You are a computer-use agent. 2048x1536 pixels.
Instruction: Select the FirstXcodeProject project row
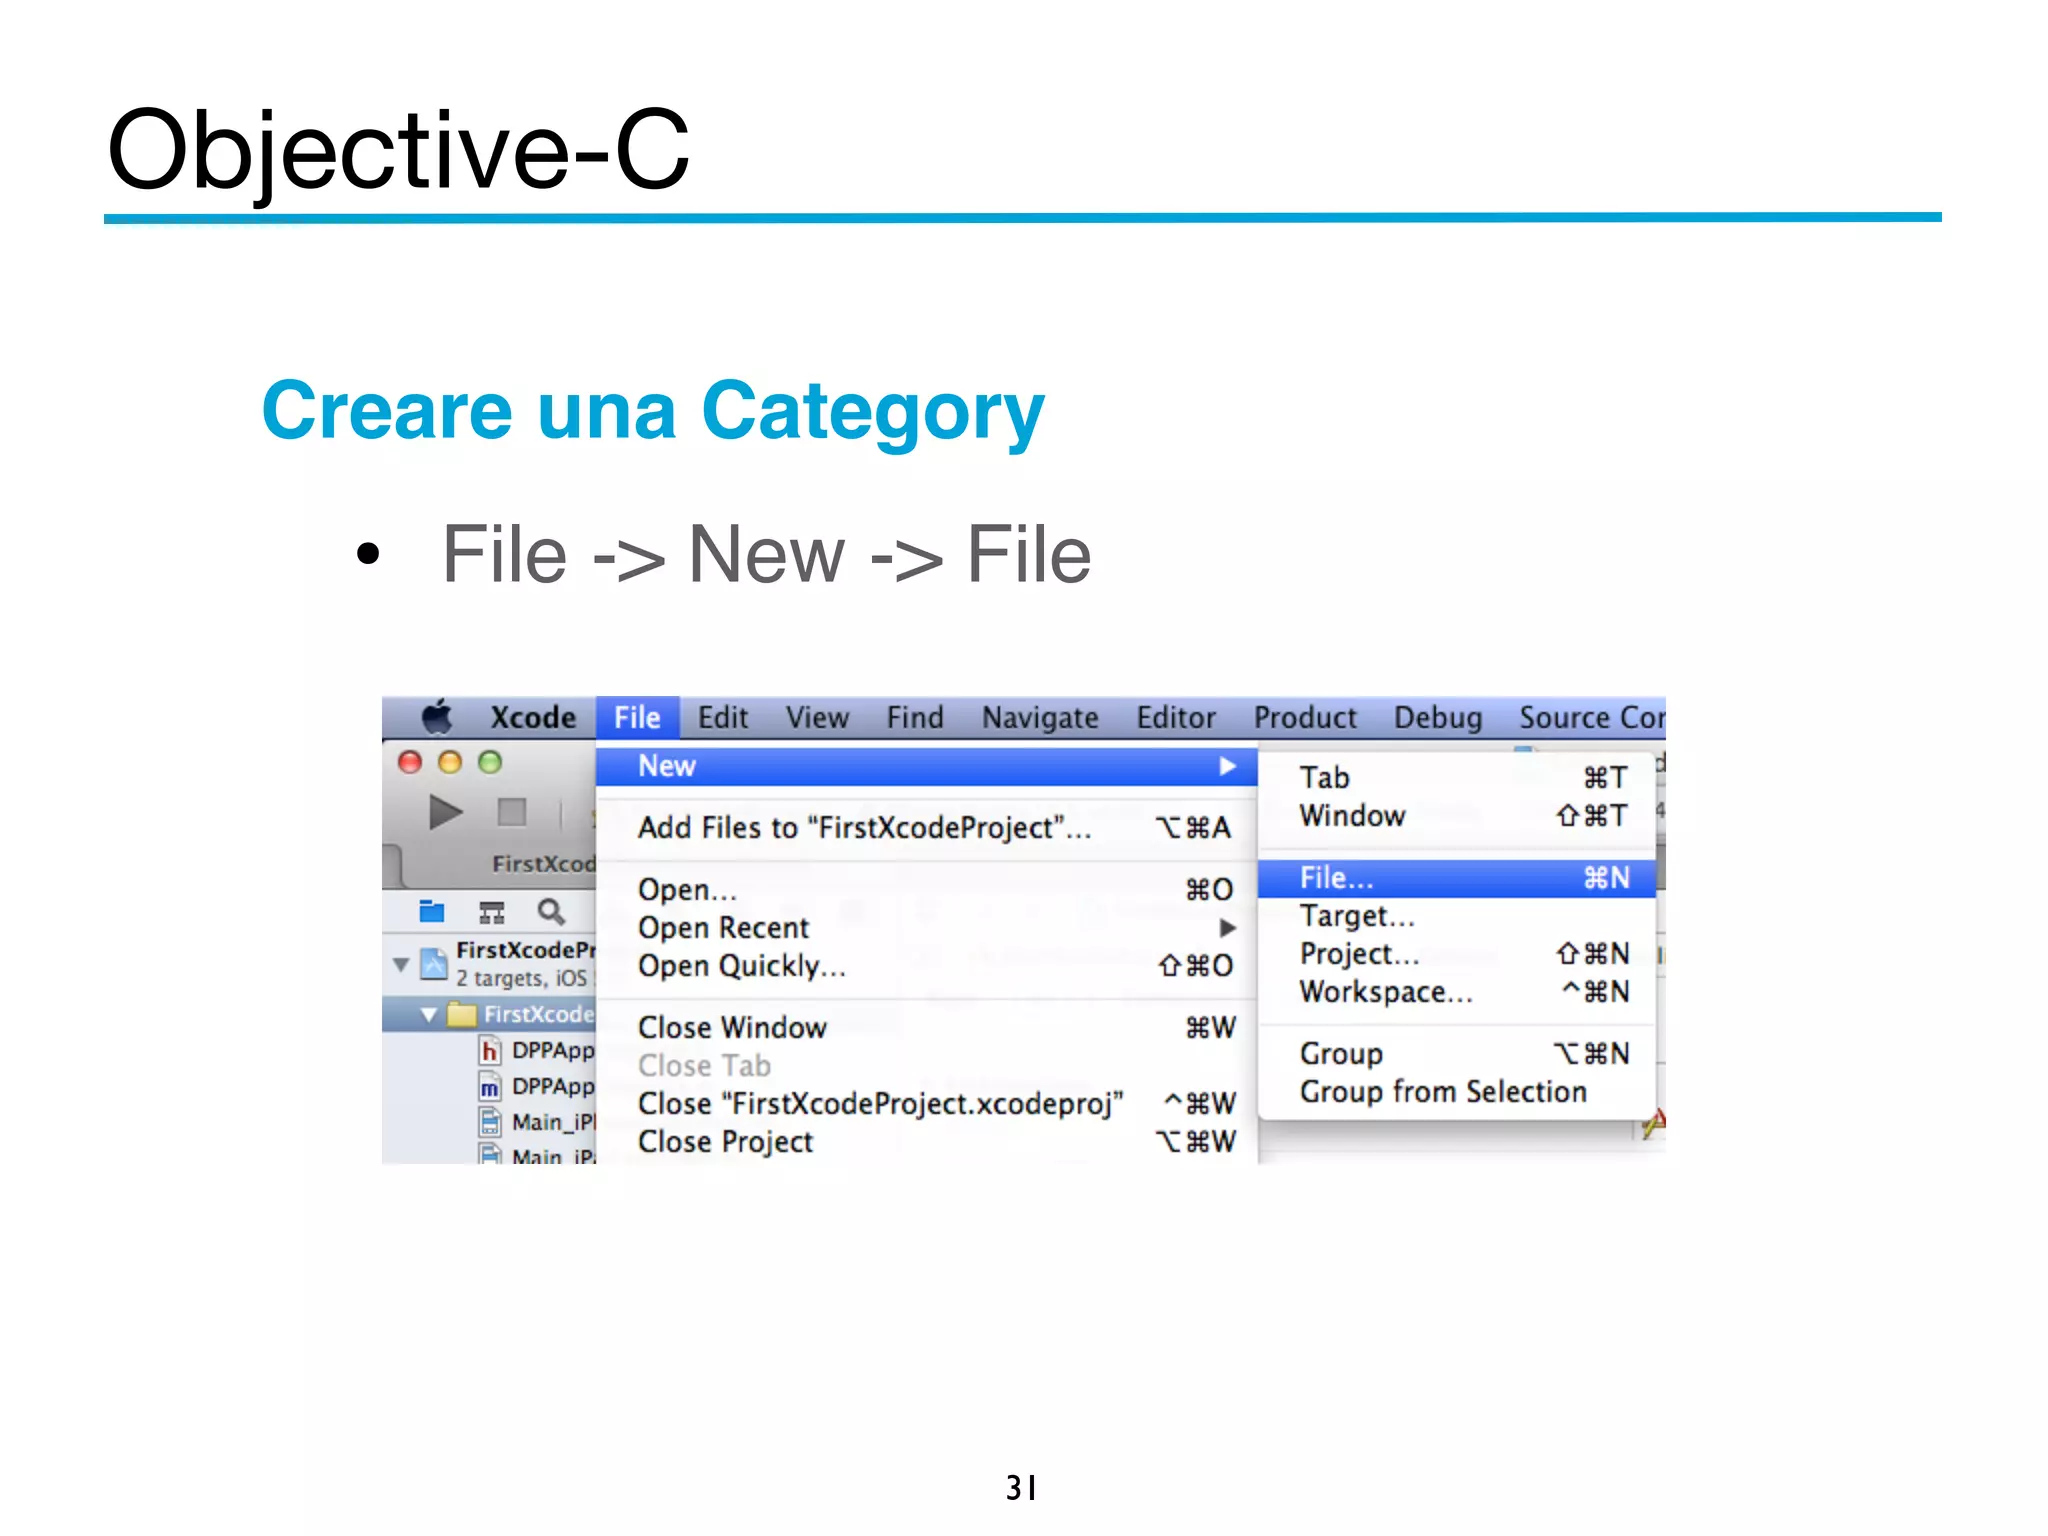(x=489, y=964)
